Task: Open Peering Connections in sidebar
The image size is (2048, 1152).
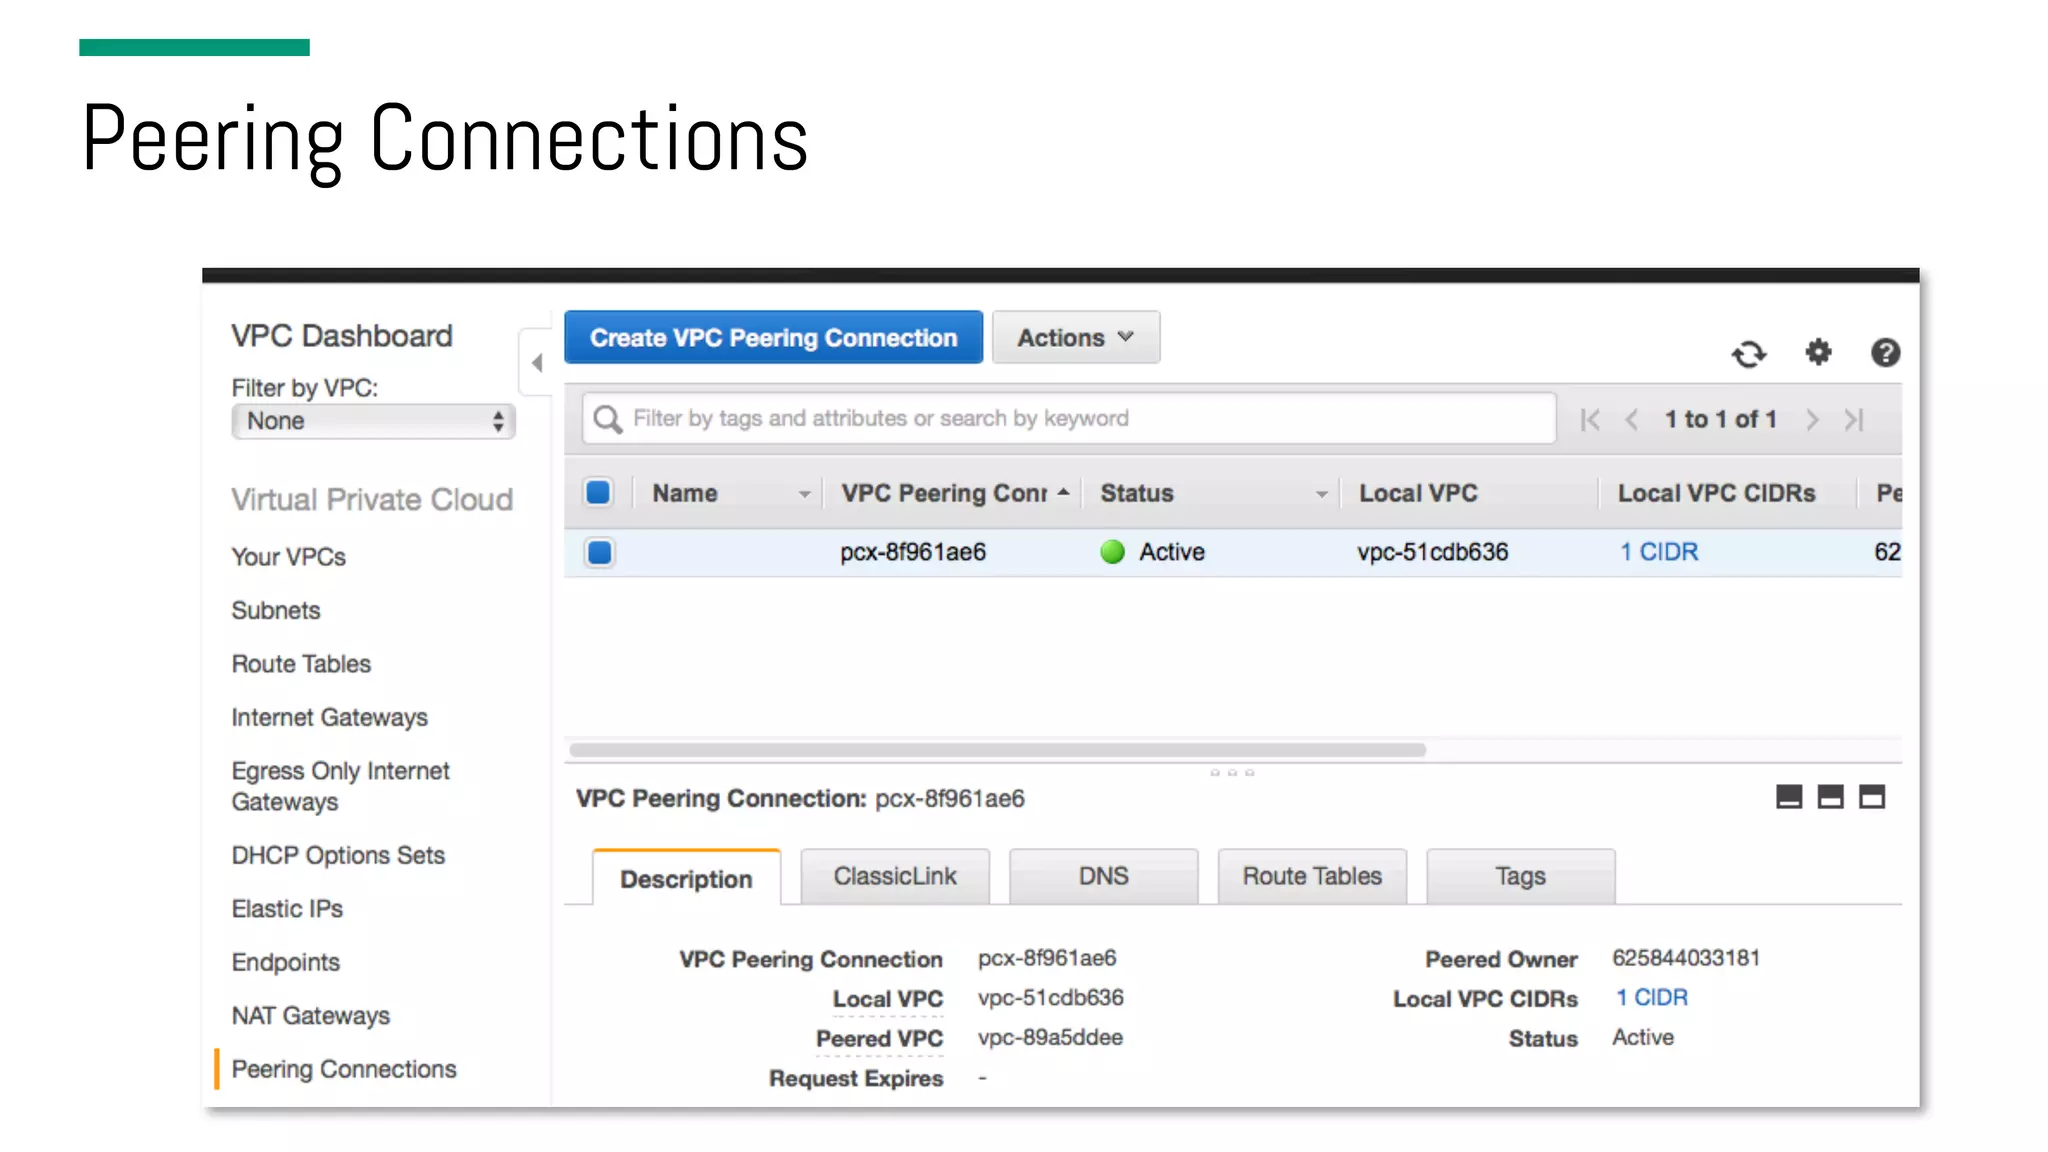Action: (x=344, y=1069)
